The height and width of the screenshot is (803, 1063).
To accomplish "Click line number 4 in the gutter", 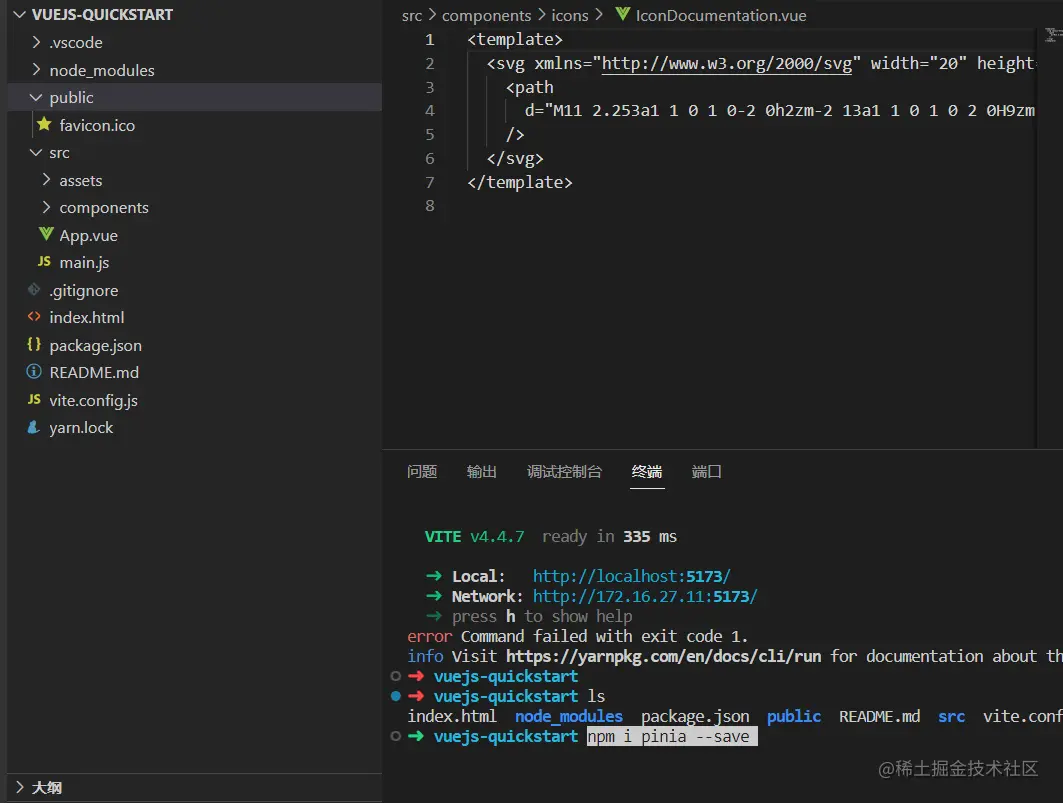I will [x=430, y=111].
